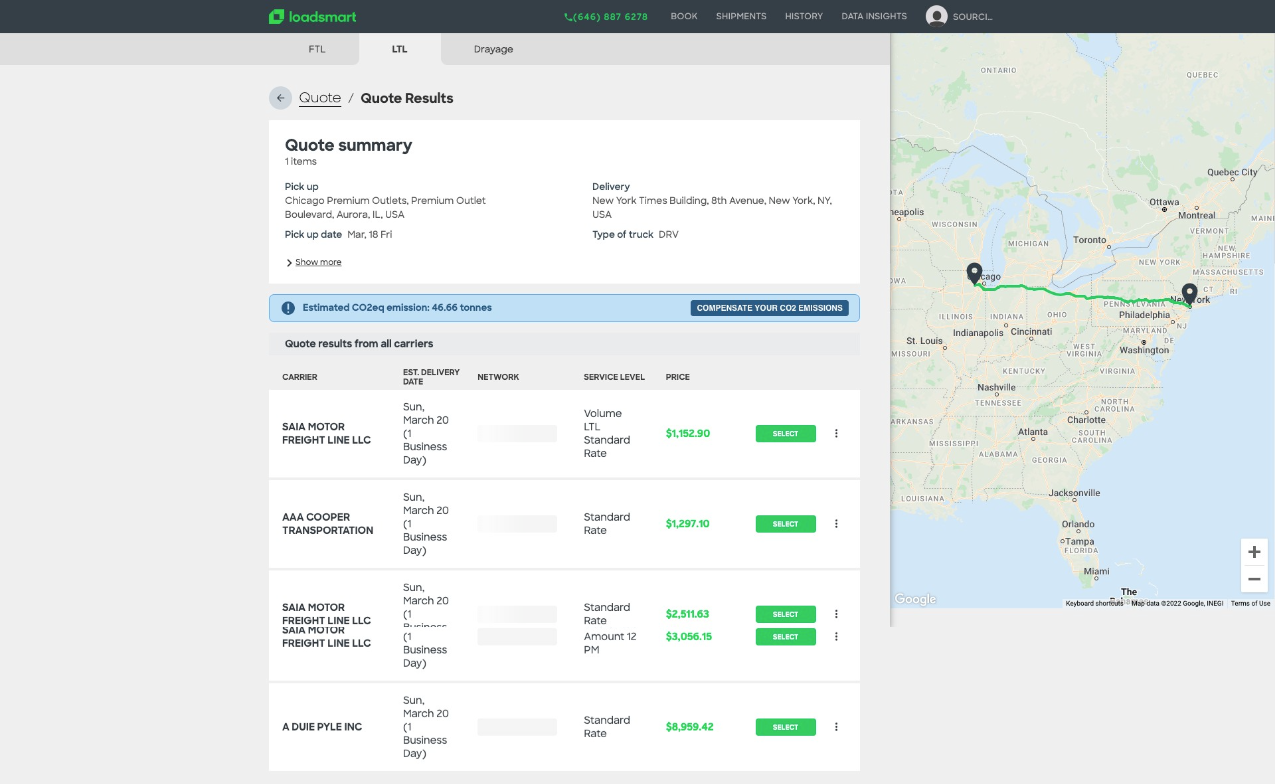Open the user account avatar menu
Screen dimensions: 1275x784
tap(936, 16)
